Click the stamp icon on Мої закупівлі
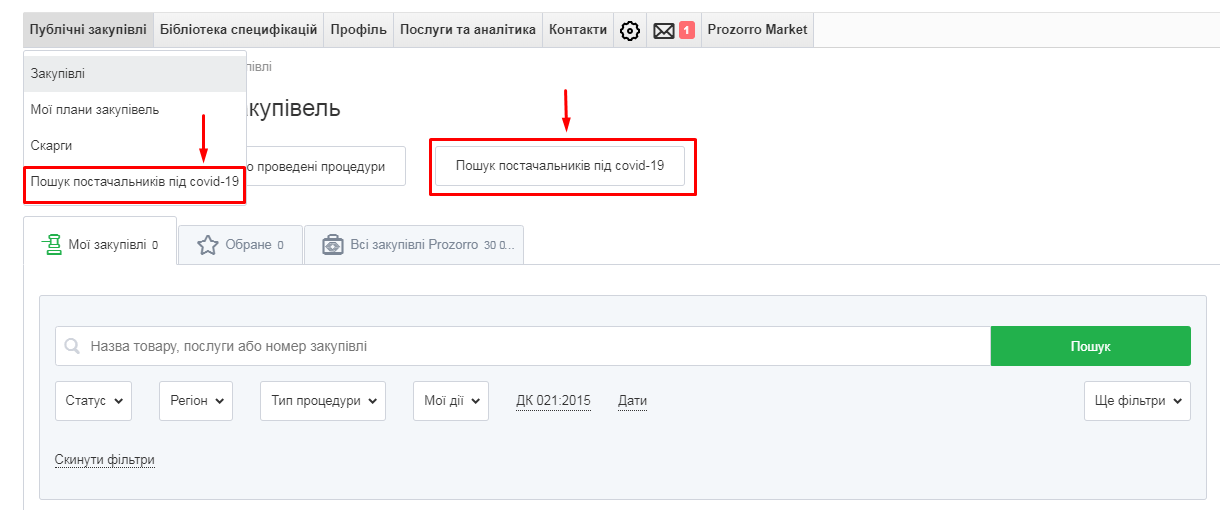Screen dimensions: 1220x510 click(x=52, y=244)
